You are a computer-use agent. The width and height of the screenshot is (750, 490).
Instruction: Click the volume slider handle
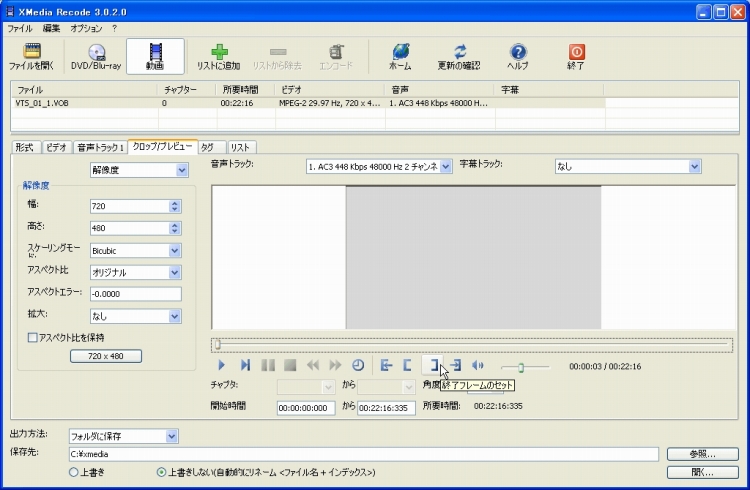pyautogui.click(x=521, y=368)
